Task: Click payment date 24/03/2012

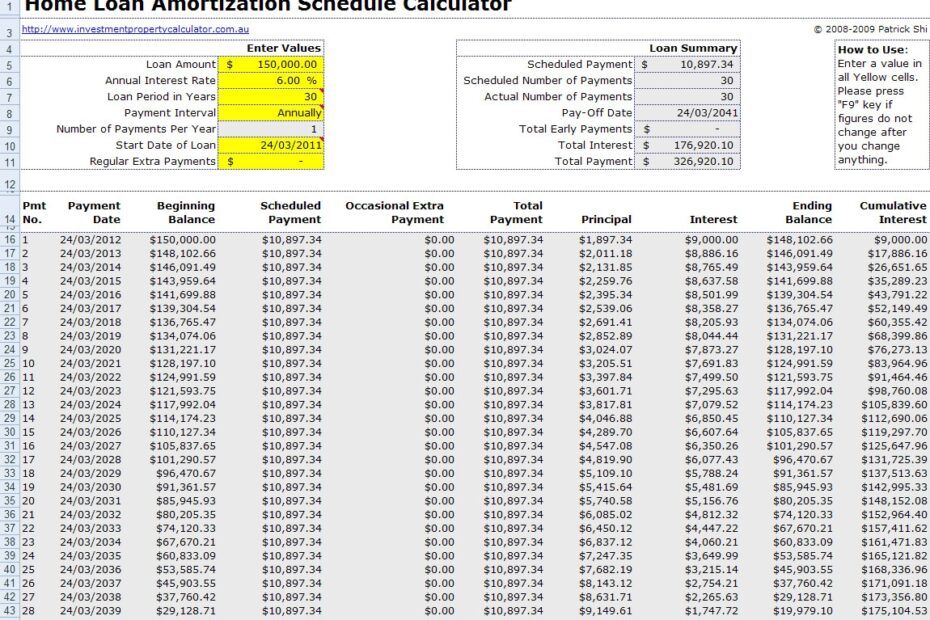Action: 90,240
